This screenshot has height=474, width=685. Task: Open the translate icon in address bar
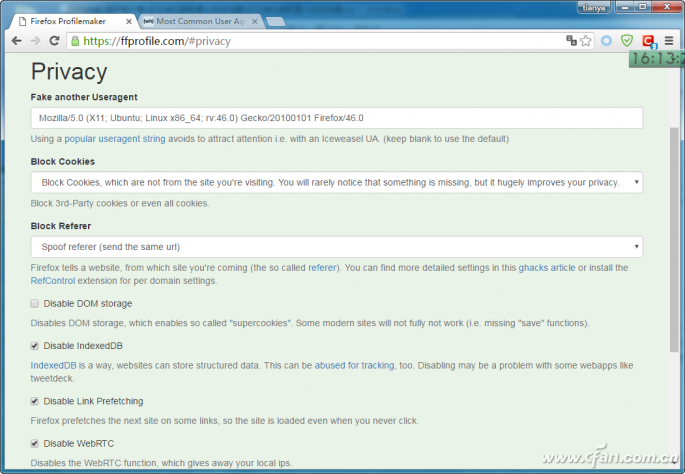pyautogui.click(x=571, y=41)
